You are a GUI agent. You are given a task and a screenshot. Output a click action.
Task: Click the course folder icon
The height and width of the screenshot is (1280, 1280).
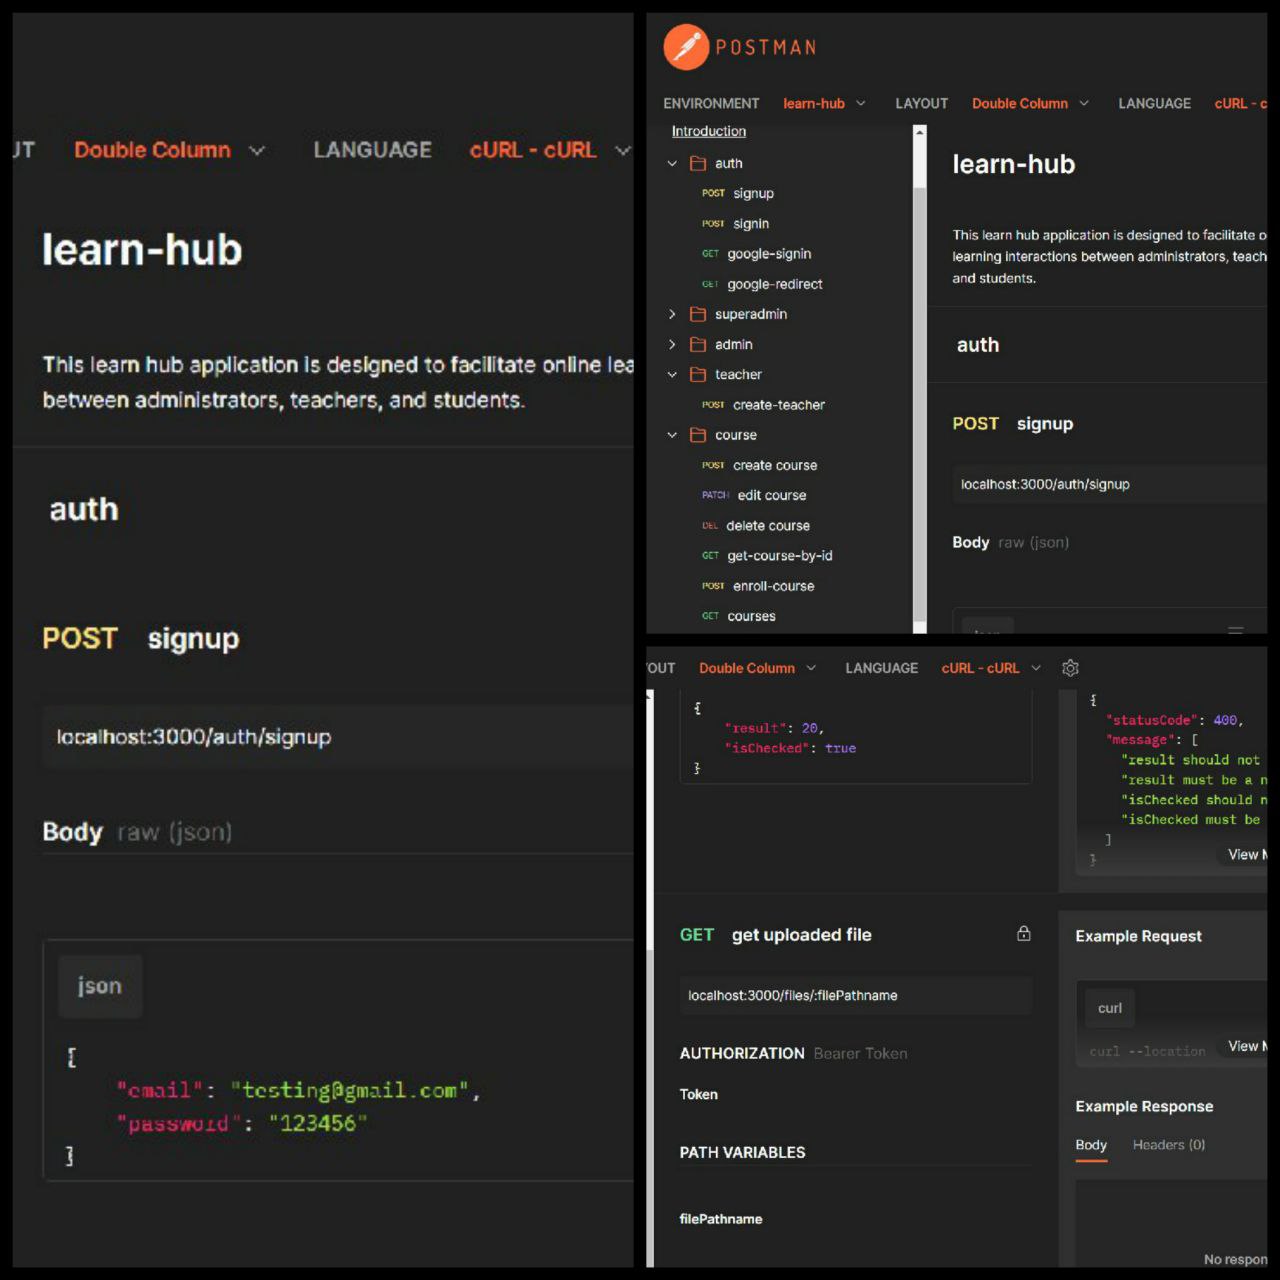[698, 435]
